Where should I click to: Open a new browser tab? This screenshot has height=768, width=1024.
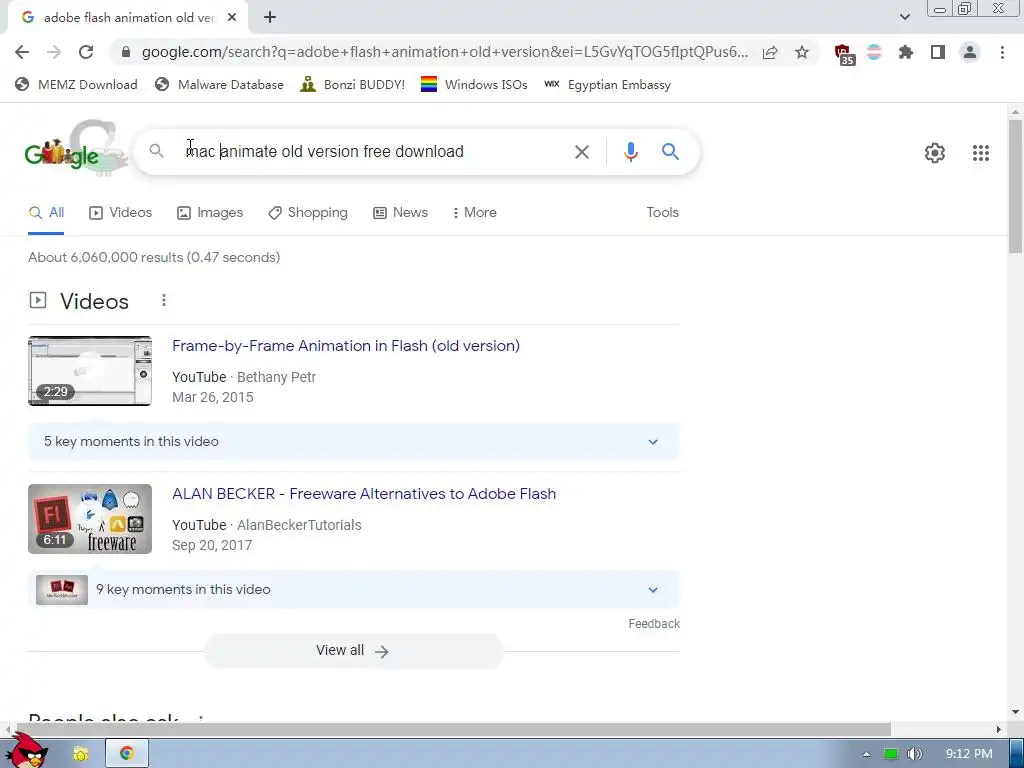click(270, 17)
